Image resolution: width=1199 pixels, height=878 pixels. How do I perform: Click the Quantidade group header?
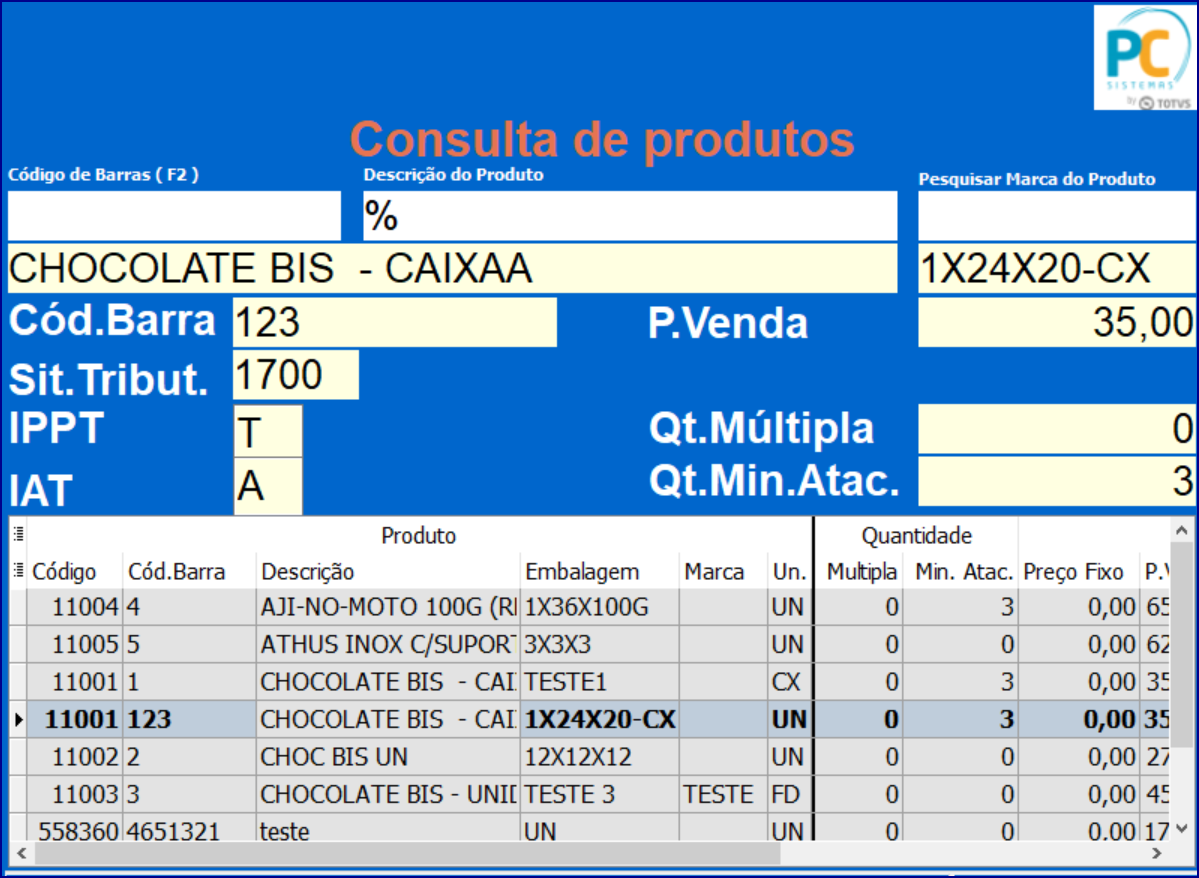pyautogui.click(x=916, y=535)
